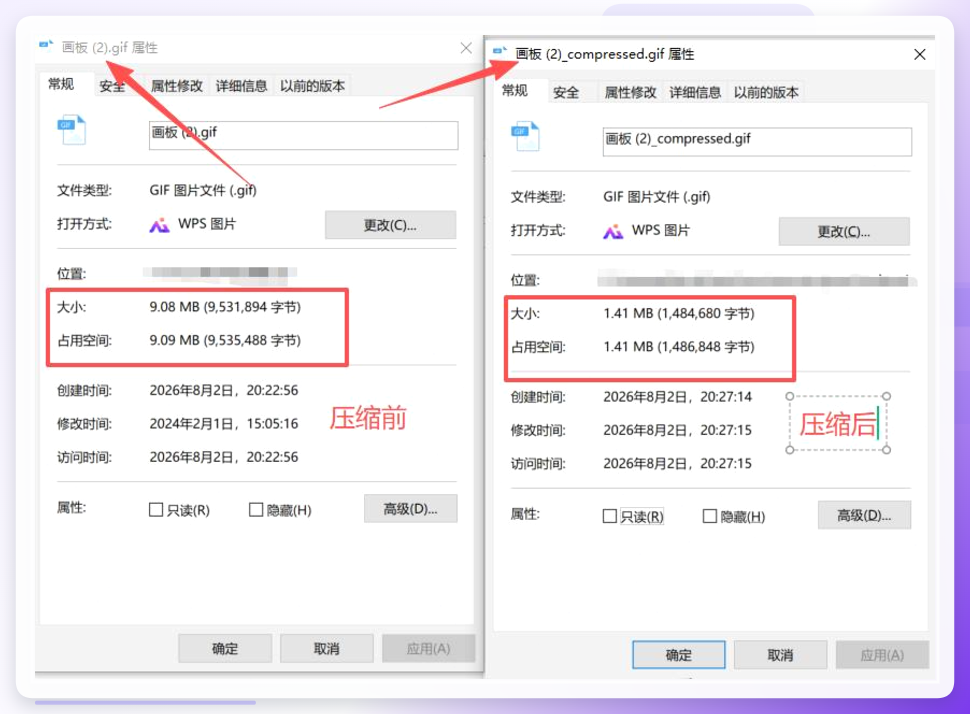Click size value 1.41 MB (1,484,680 字节)

pyautogui.click(x=679, y=313)
